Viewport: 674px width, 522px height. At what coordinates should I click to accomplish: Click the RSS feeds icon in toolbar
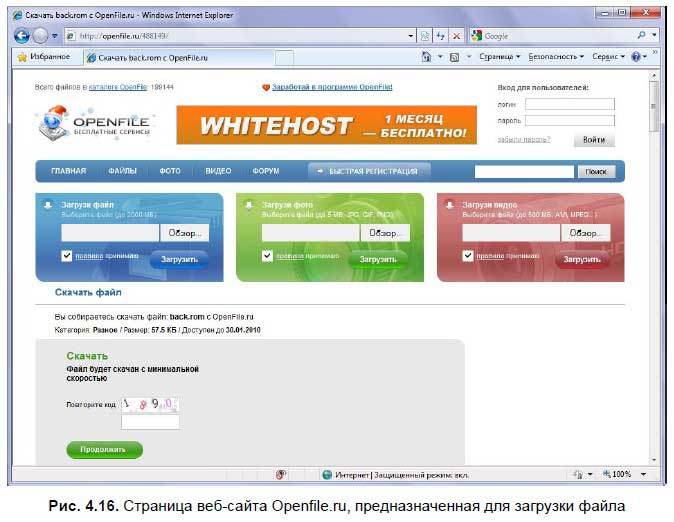coord(454,57)
